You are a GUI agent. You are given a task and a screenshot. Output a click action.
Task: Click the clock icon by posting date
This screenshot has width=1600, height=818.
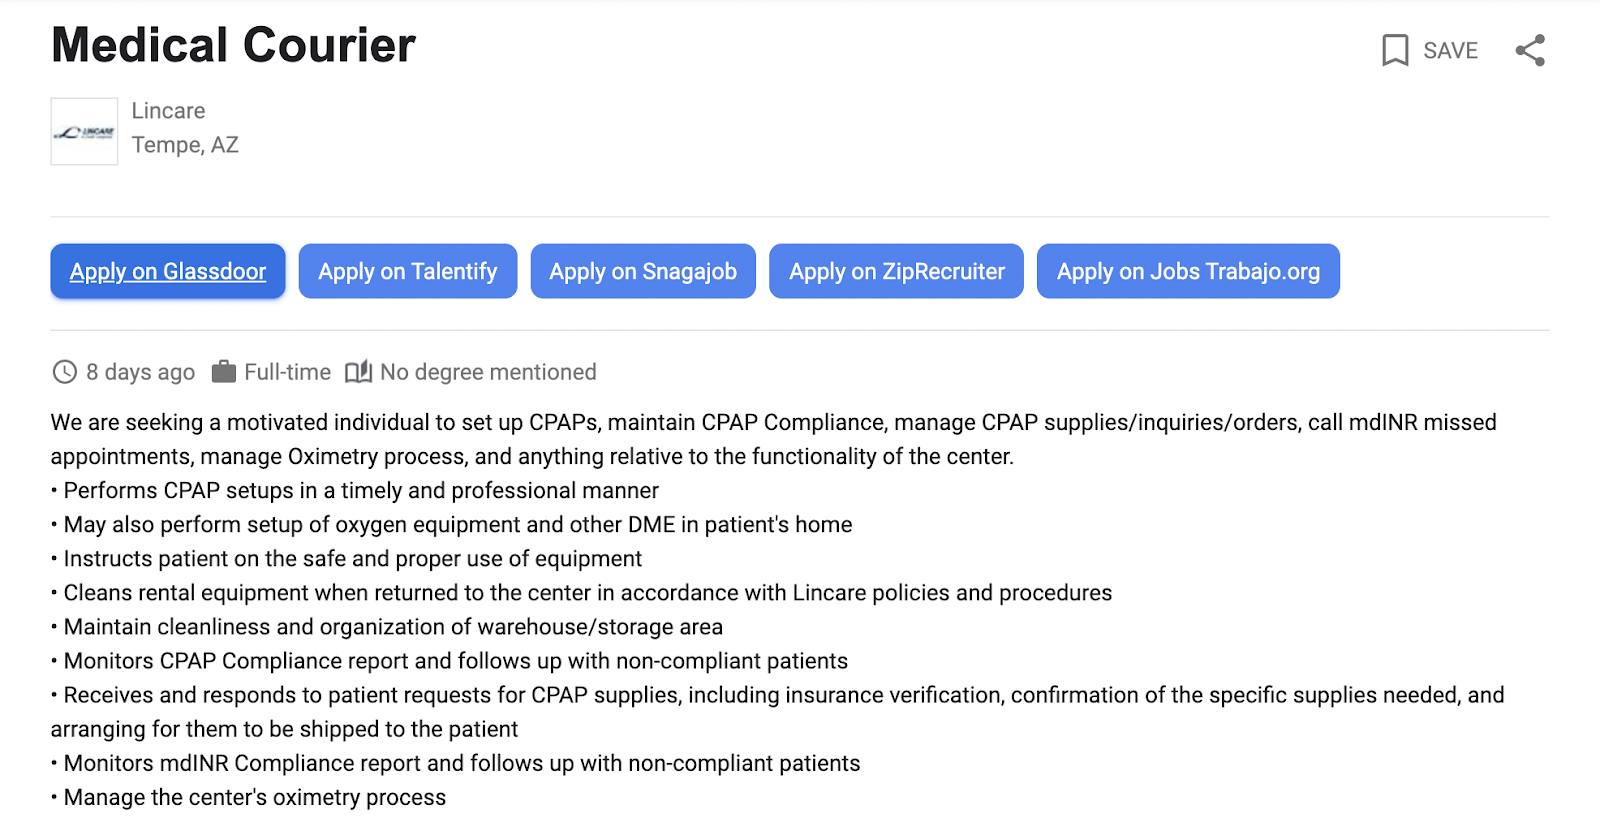[x=65, y=372]
